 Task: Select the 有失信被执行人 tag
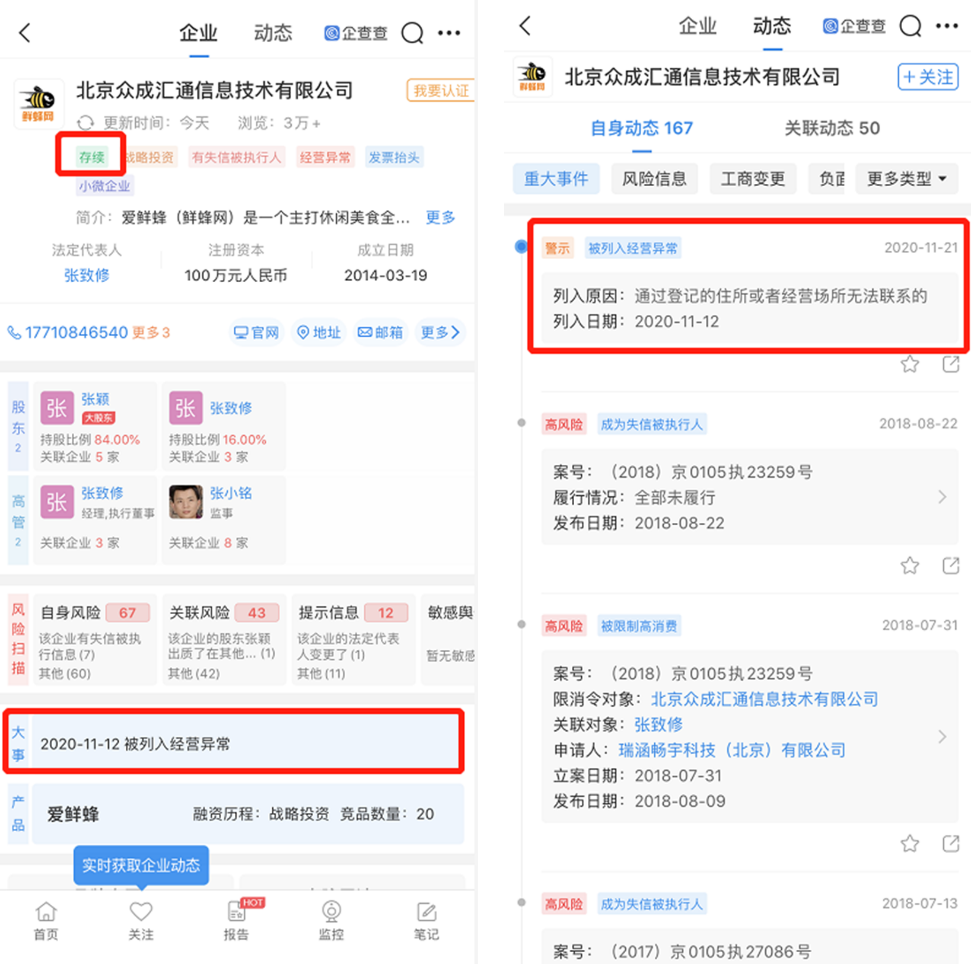click(x=236, y=157)
